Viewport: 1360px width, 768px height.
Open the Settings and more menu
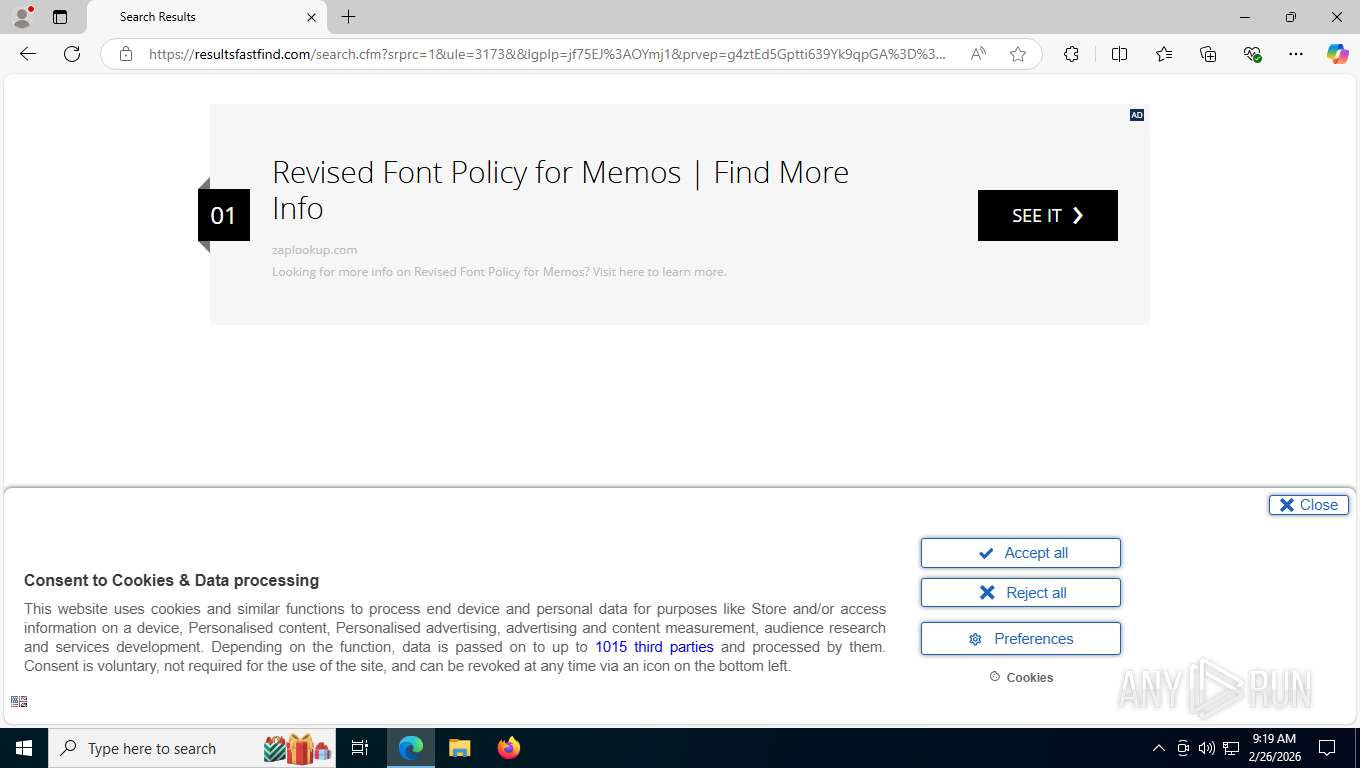pos(1296,54)
